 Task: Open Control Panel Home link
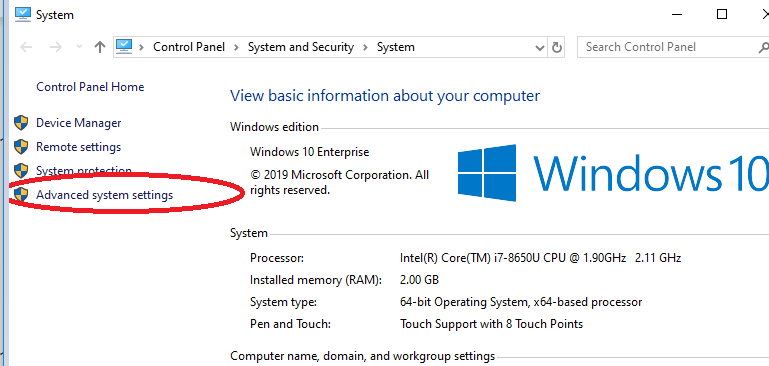(x=90, y=87)
